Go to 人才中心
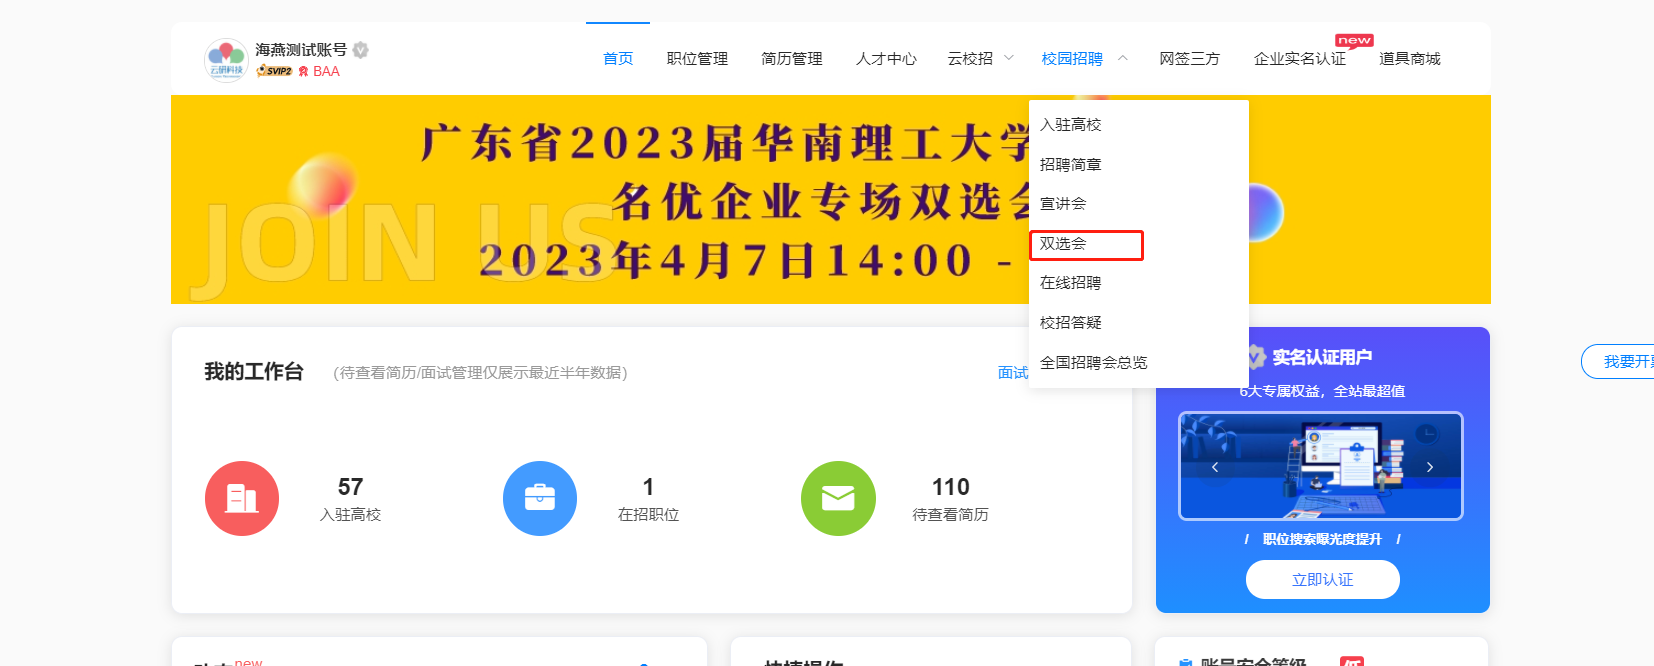Screen dimensions: 1654x666 click(886, 59)
